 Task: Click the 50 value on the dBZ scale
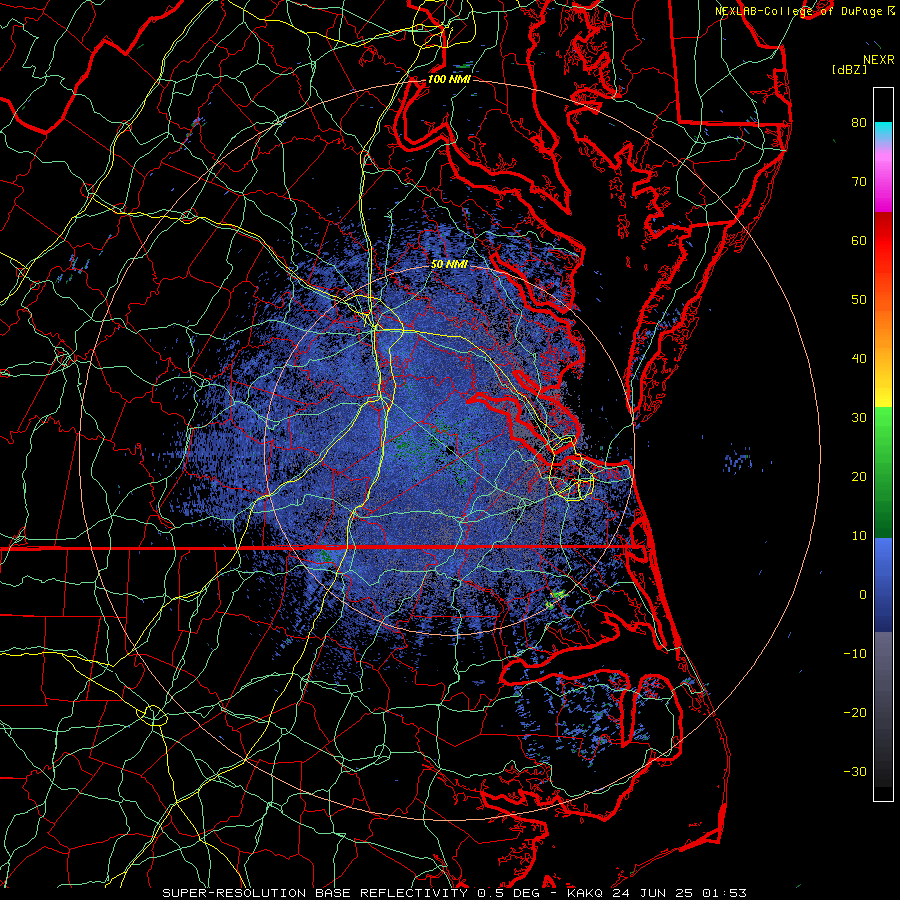(x=859, y=300)
